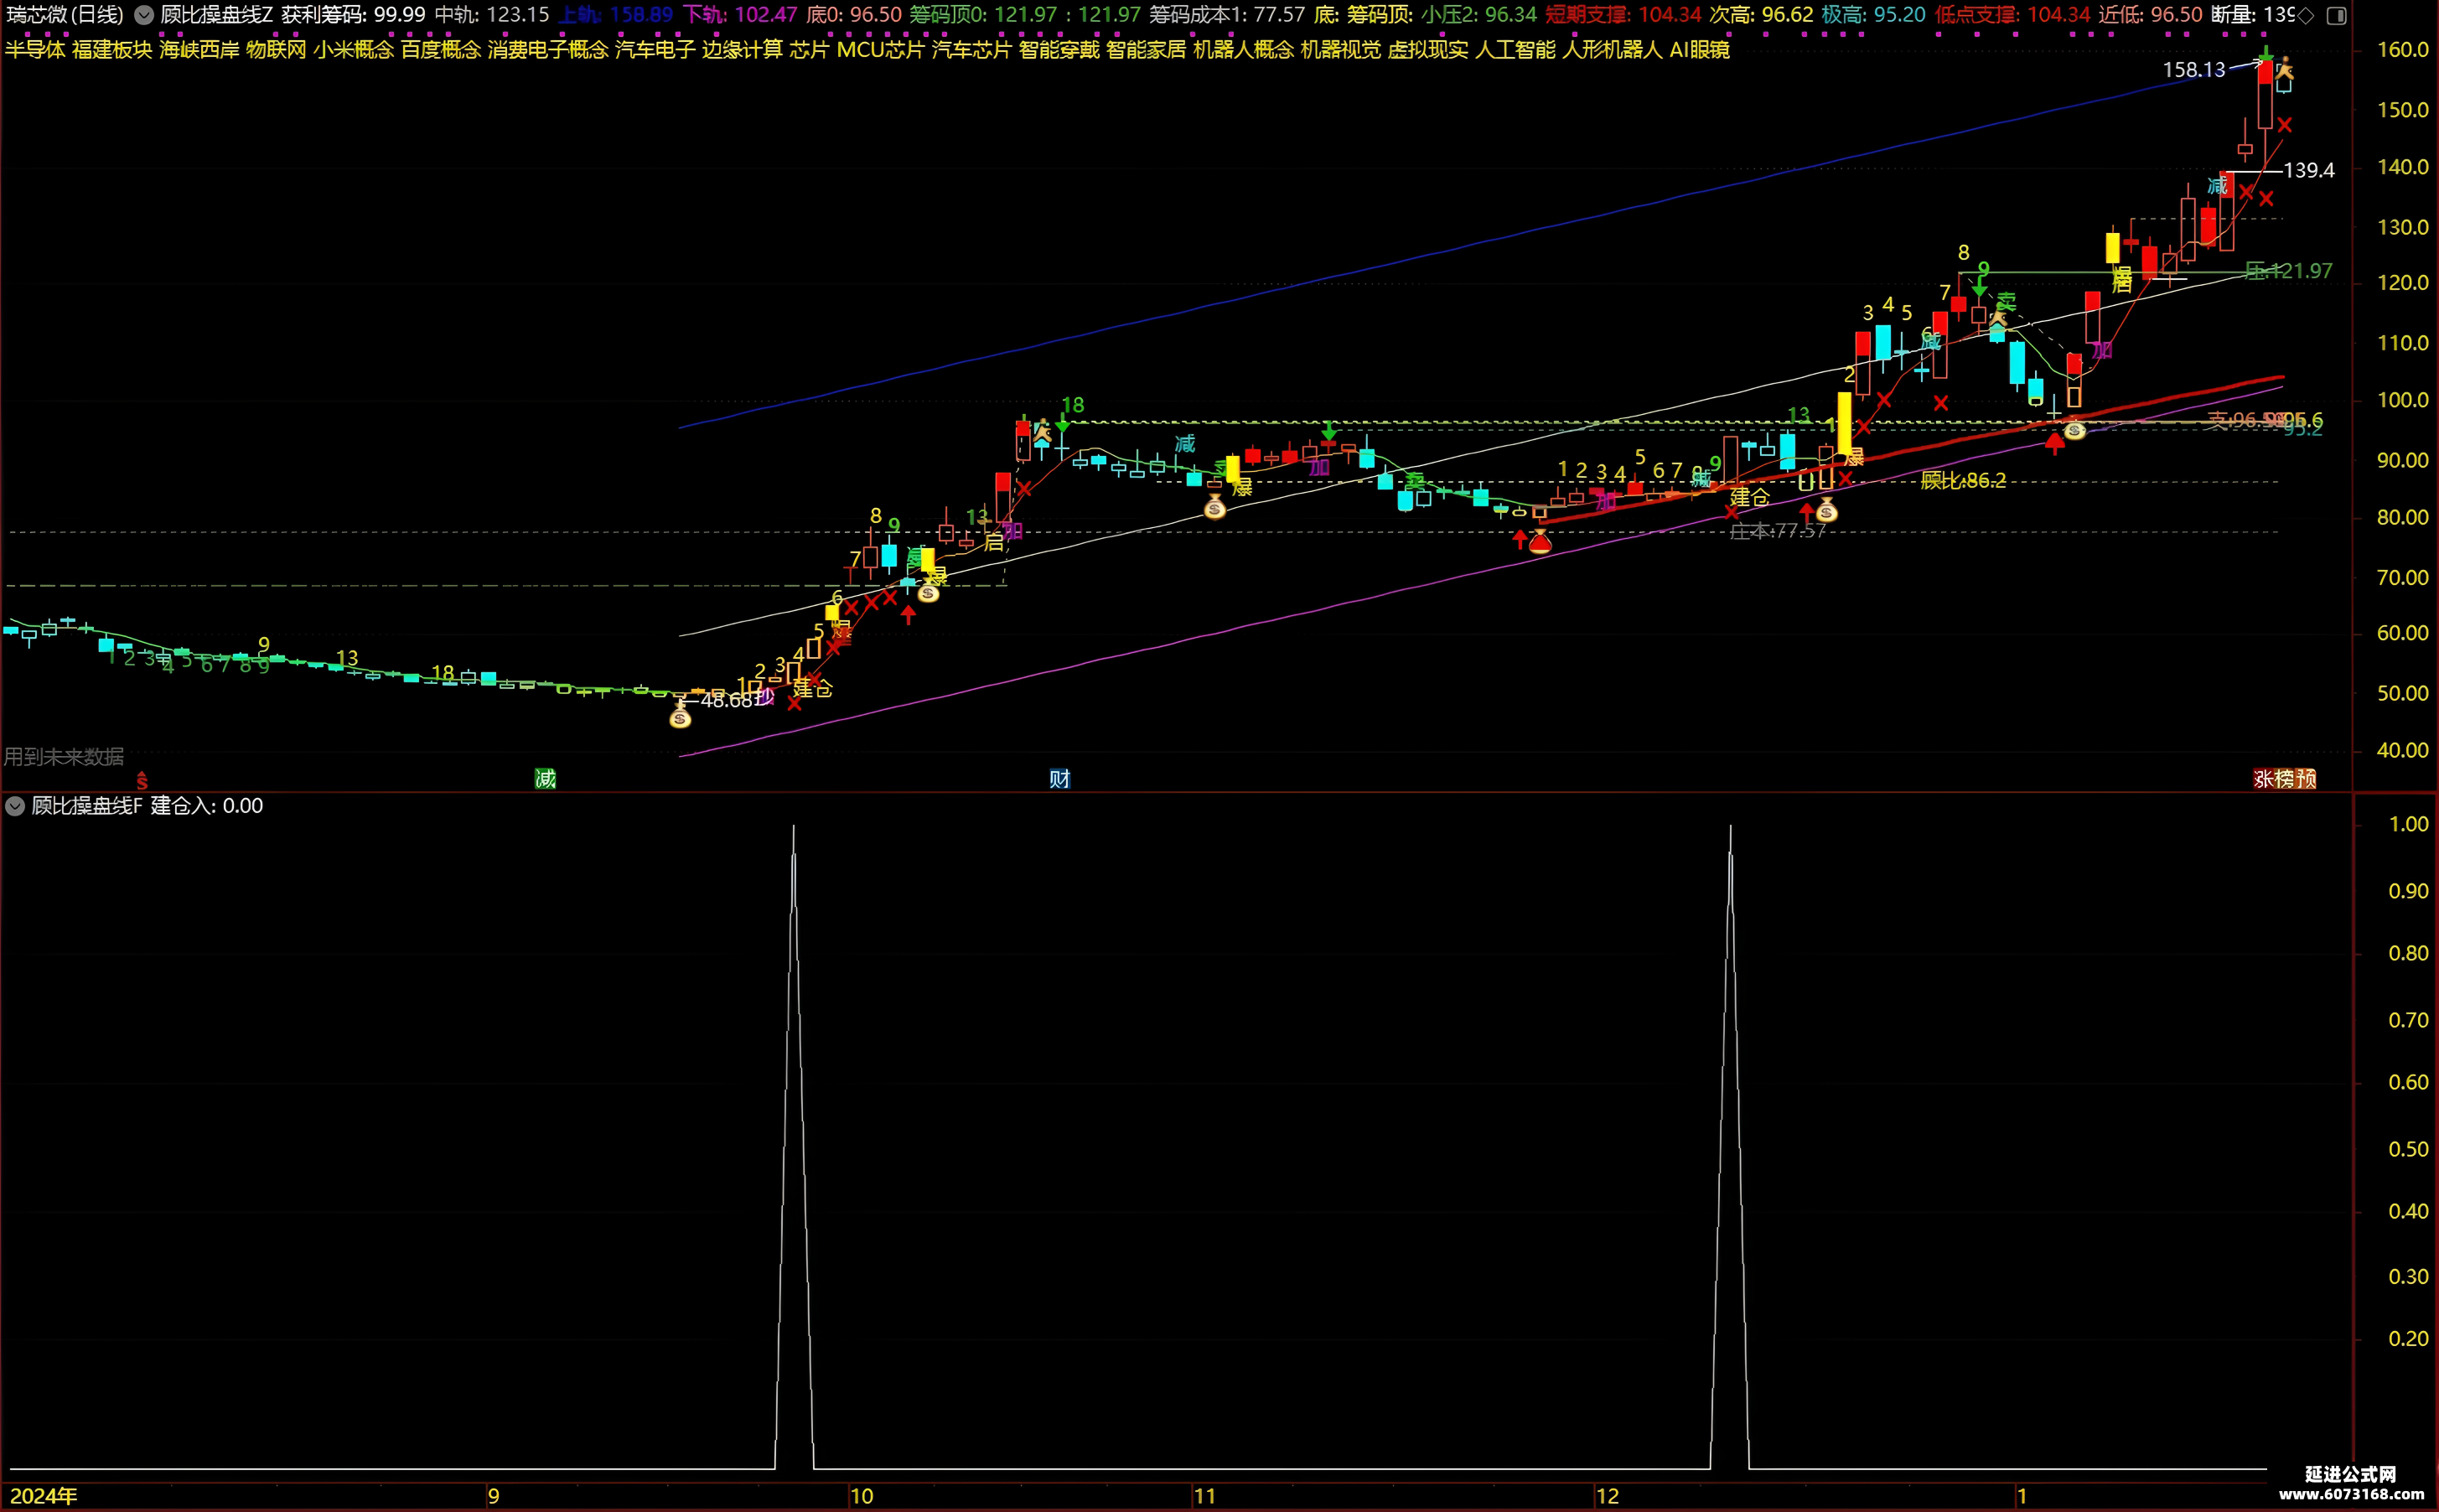Expand the 顾比操盘线F indicator dropdown arrow

(15, 806)
